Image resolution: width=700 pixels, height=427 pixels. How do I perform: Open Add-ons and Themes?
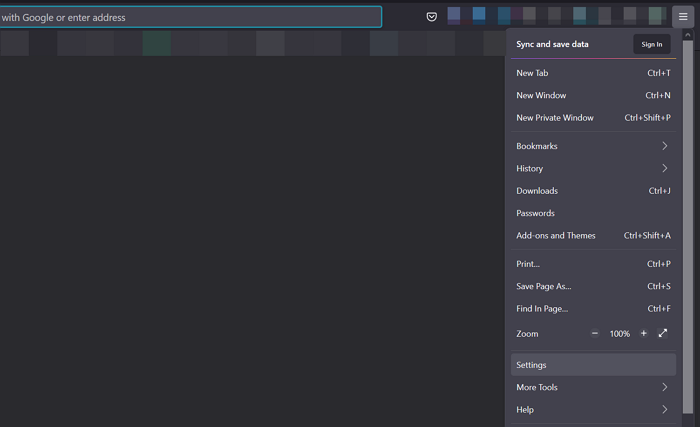pos(593,235)
